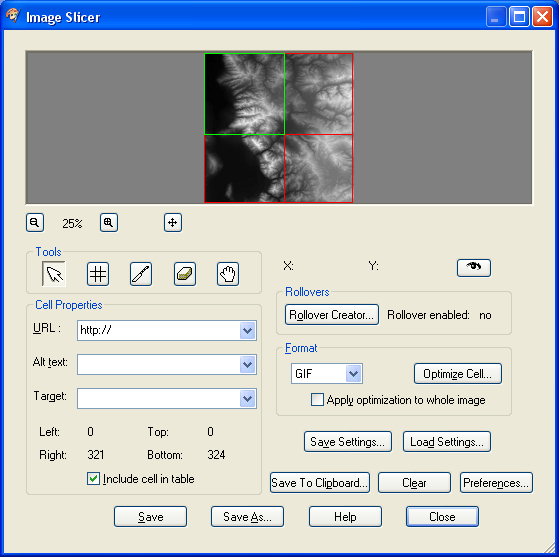Open the GIF format dropdown
The height and width of the screenshot is (557, 559).
[353, 374]
